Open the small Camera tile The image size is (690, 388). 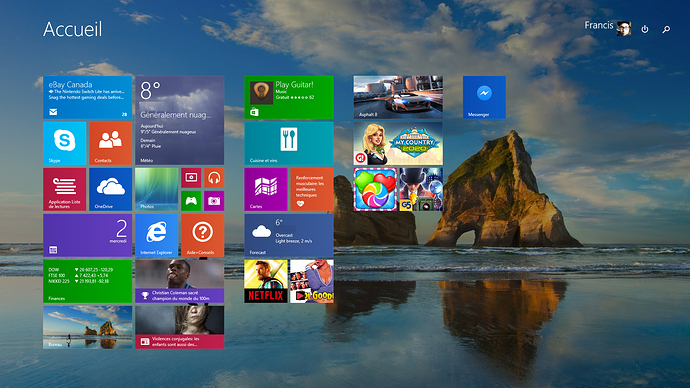pos(214,201)
